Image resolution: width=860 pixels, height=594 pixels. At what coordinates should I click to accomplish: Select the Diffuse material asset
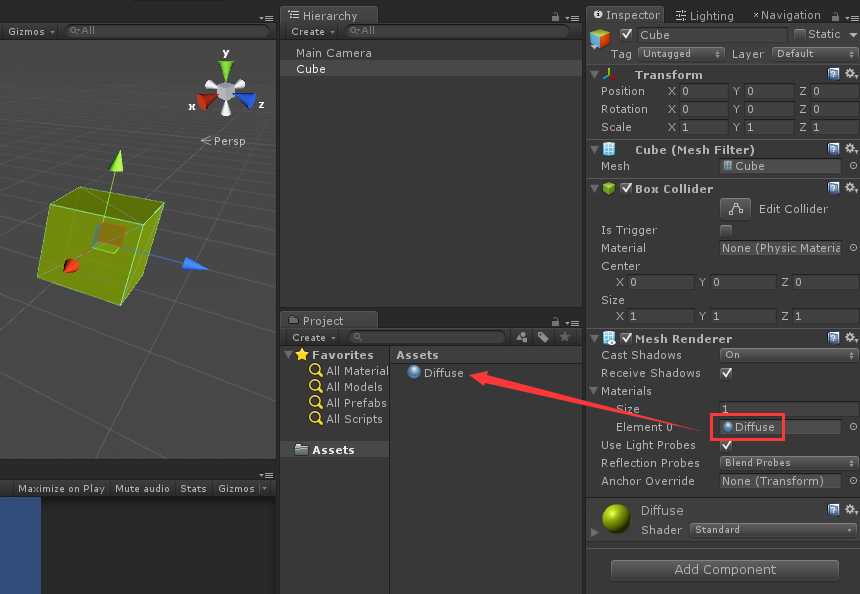(x=435, y=373)
